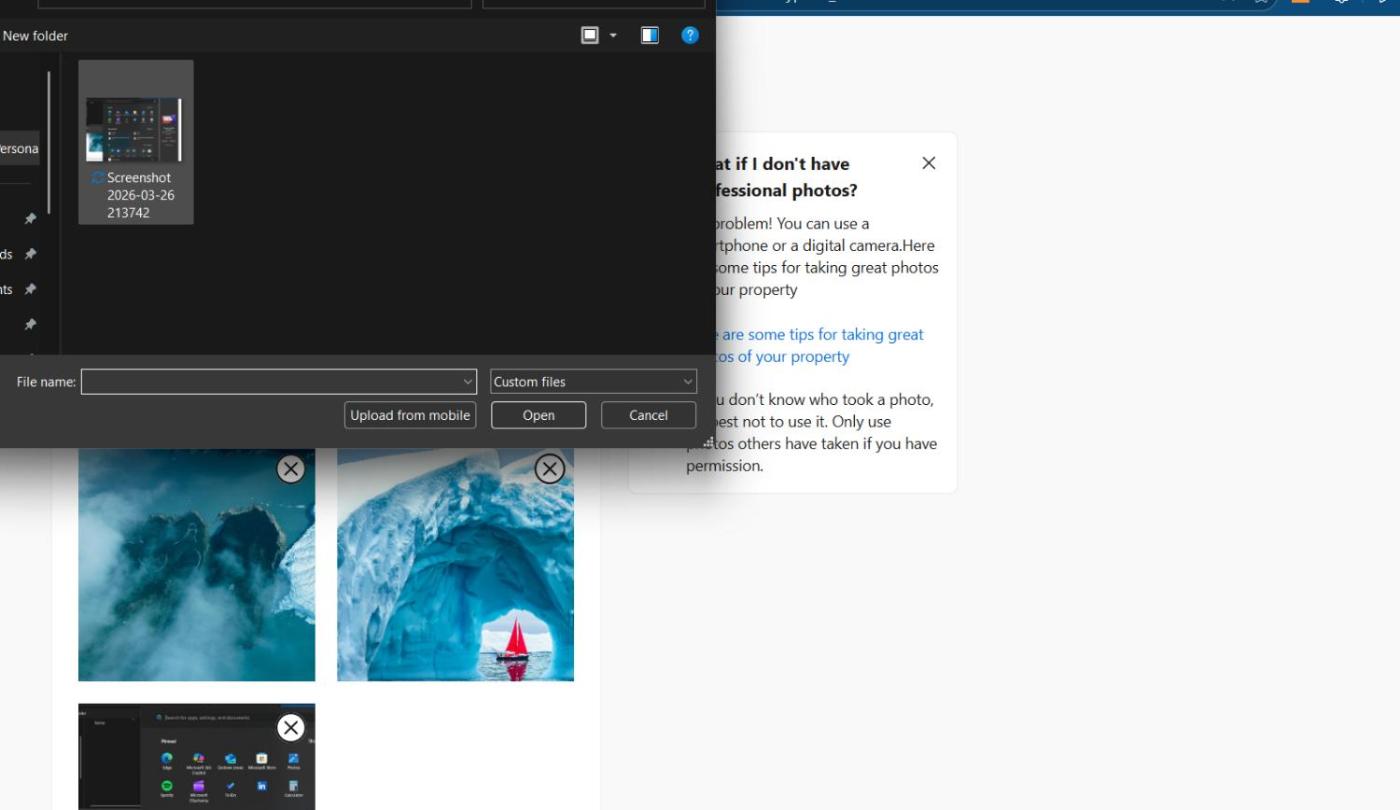Click in the File name text field
The image size is (1400, 810).
pyautogui.click(x=270, y=382)
